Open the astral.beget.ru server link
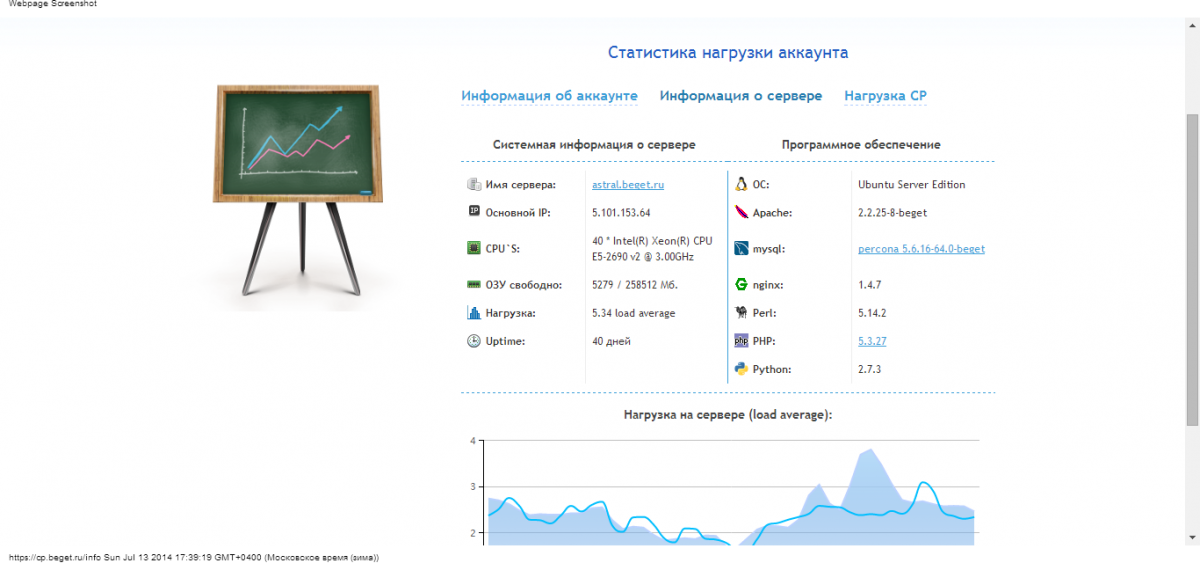Viewport: 1200px width, 563px height. coord(628,185)
